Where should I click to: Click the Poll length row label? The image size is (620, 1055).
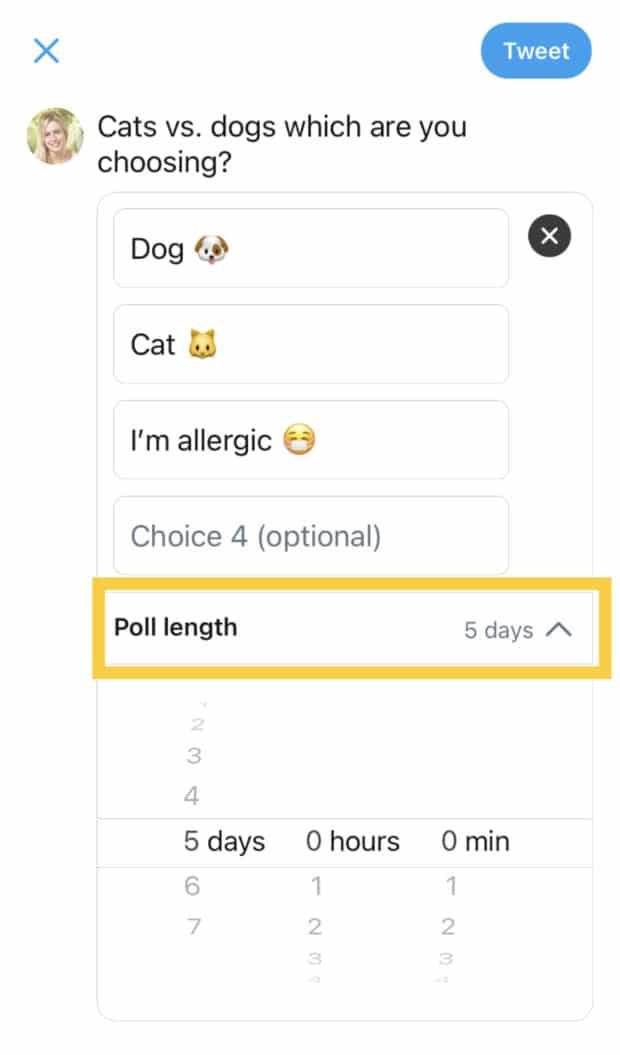(x=176, y=628)
